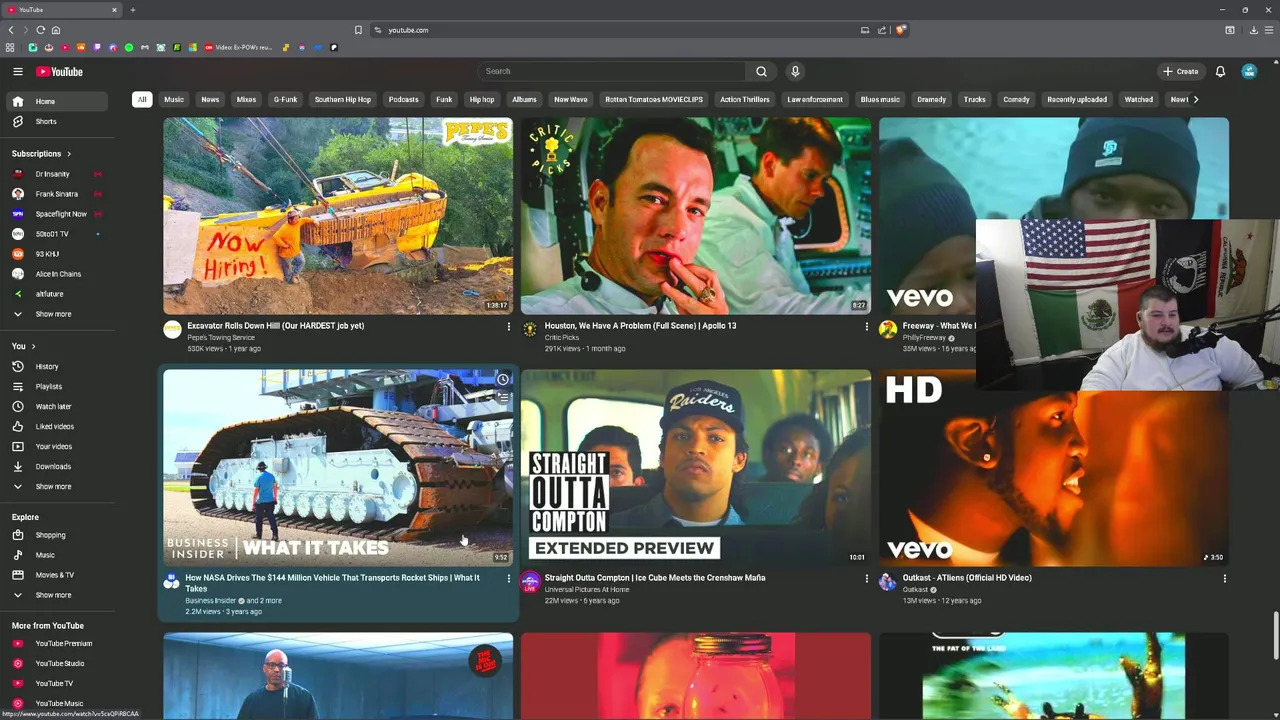Open the Apollo 13 Houston video thumbnail
Viewport: 1280px width, 720px height.
pyautogui.click(x=696, y=215)
